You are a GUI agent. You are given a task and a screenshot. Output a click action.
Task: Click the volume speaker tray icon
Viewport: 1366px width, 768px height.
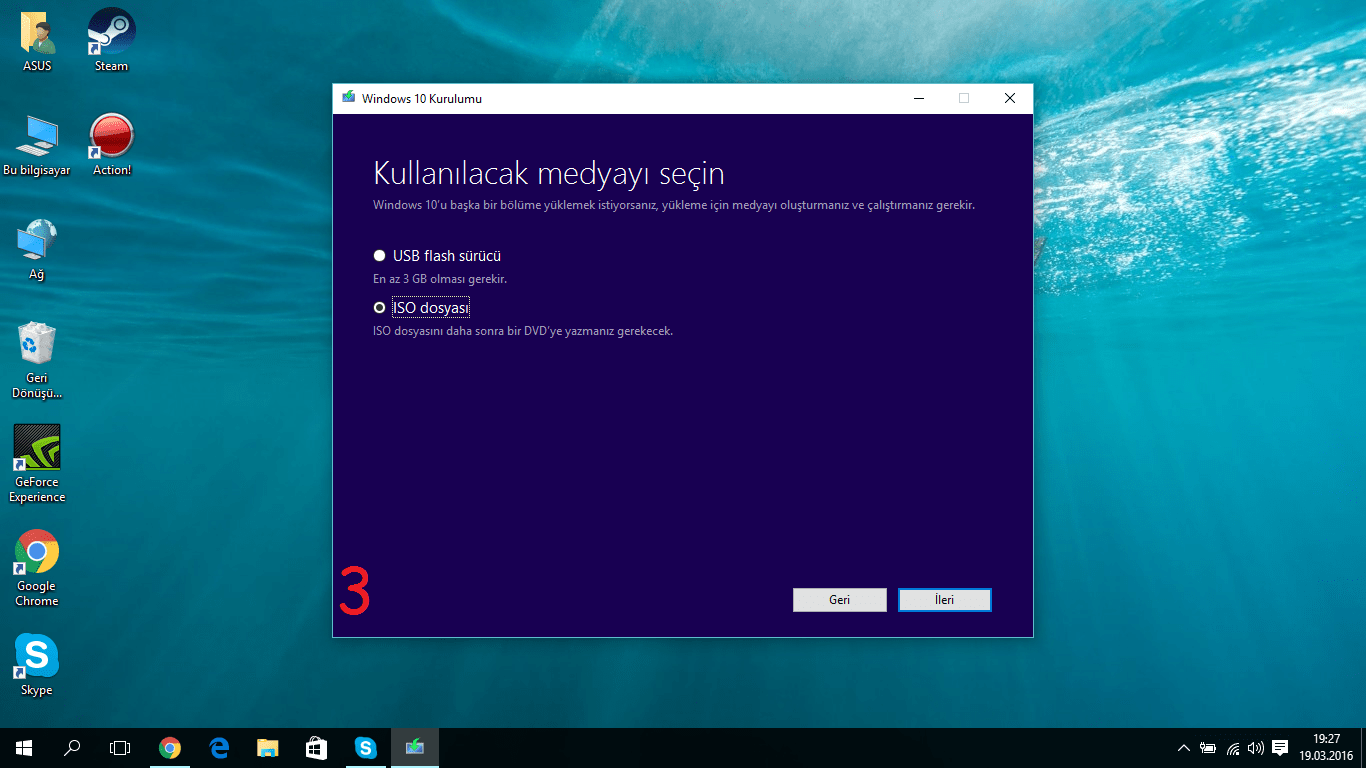1256,748
